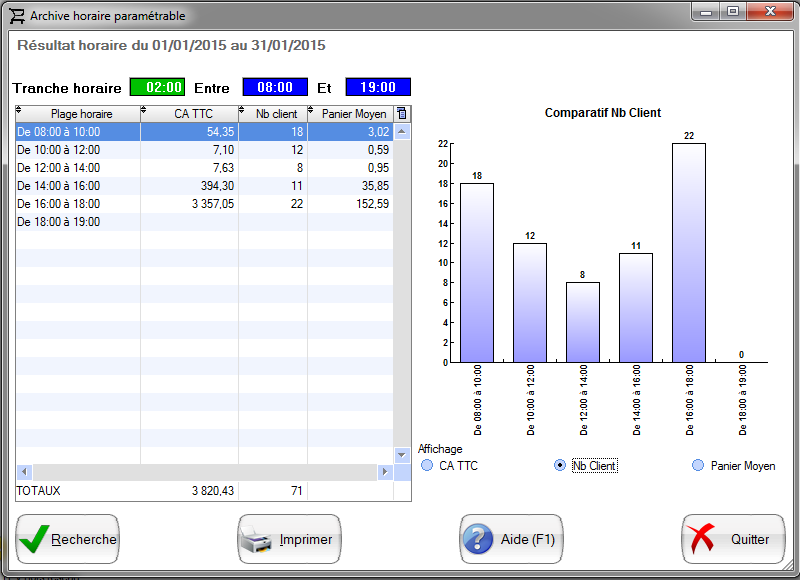
Task: Click the shopping cart icon in title bar
Action: (17, 16)
